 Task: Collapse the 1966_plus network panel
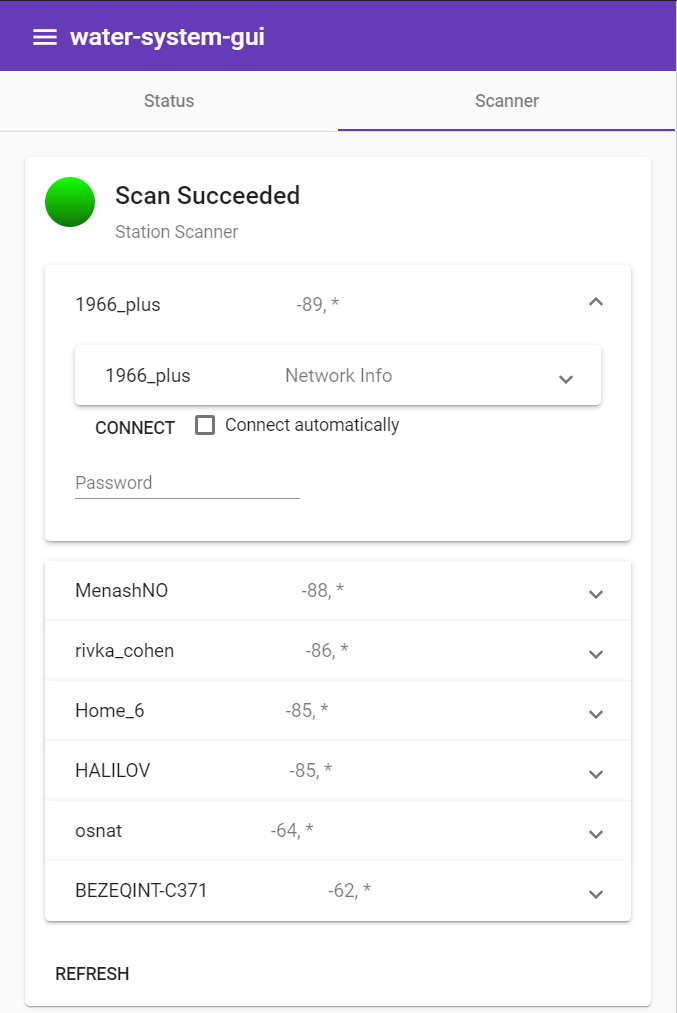pyautogui.click(x=595, y=302)
